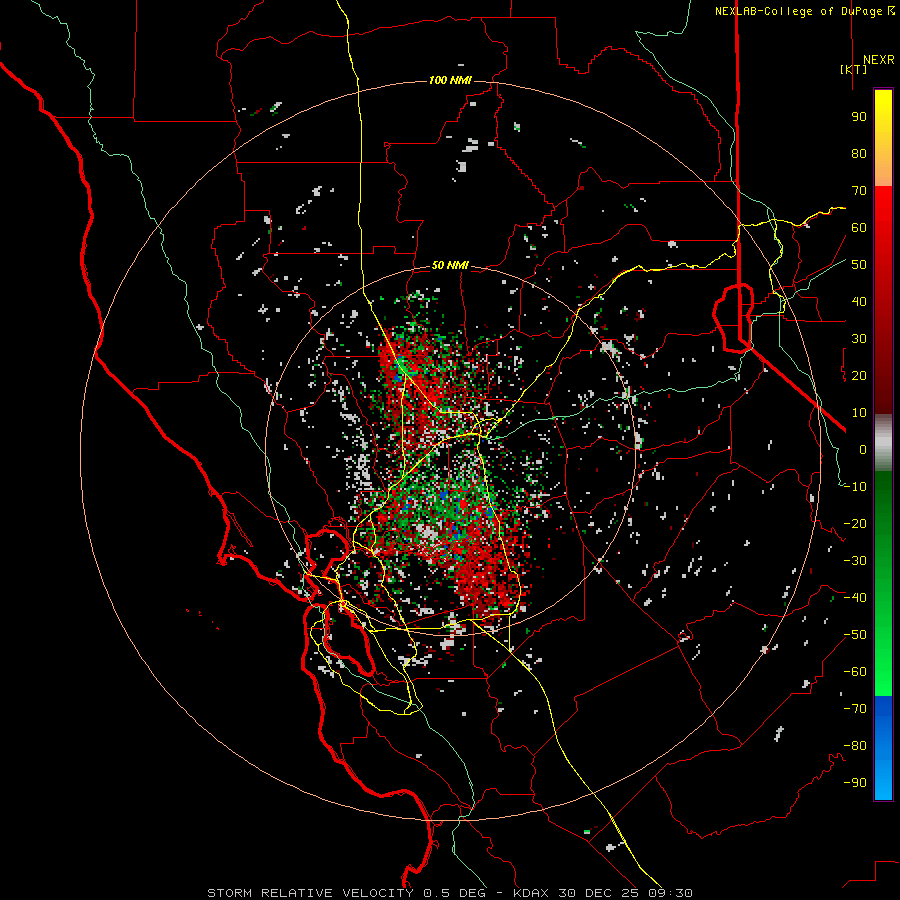900x900 pixels.
Task: Click the 0 value on velocity scale
Action: pos(863,450)
